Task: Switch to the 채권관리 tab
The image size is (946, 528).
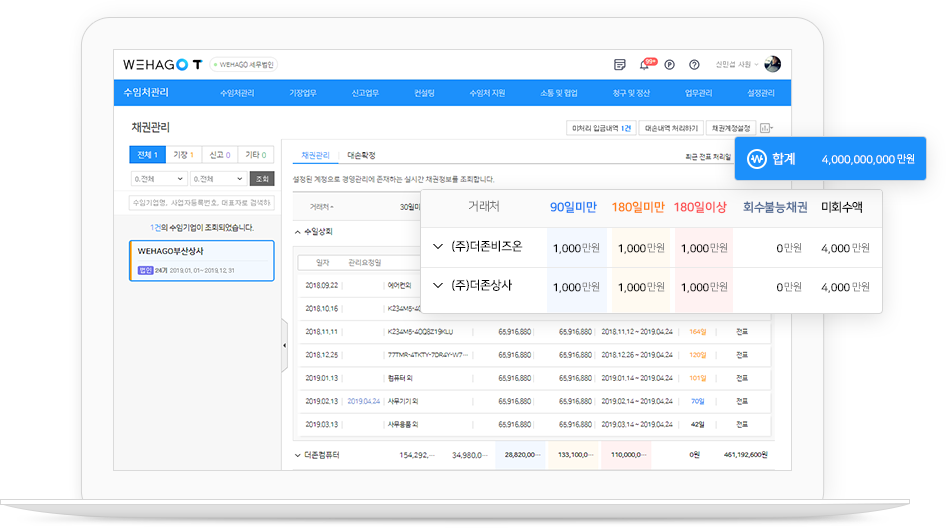Action: pyautogui.click(x=316, y=156)
